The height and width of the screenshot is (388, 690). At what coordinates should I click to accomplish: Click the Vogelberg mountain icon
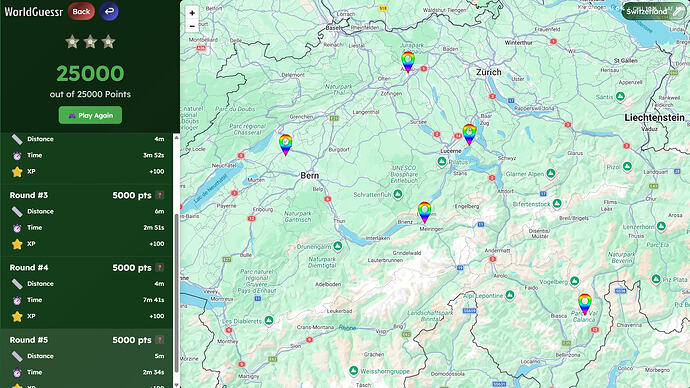(x=574, y=281)
